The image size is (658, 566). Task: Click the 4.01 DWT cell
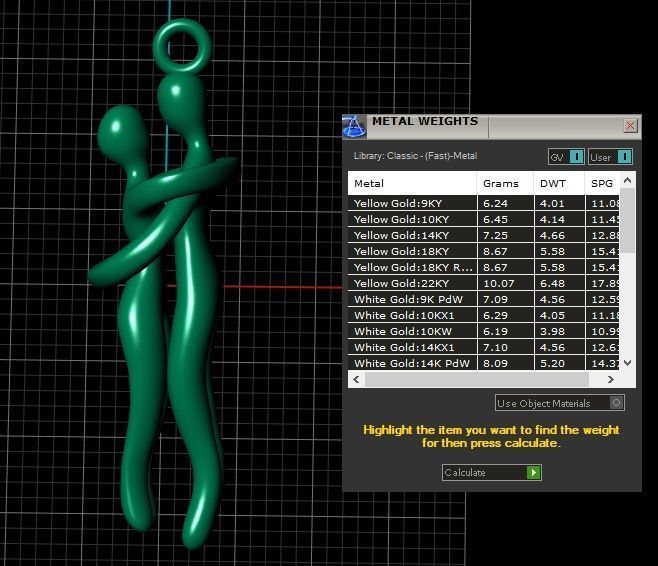[559, 203]
